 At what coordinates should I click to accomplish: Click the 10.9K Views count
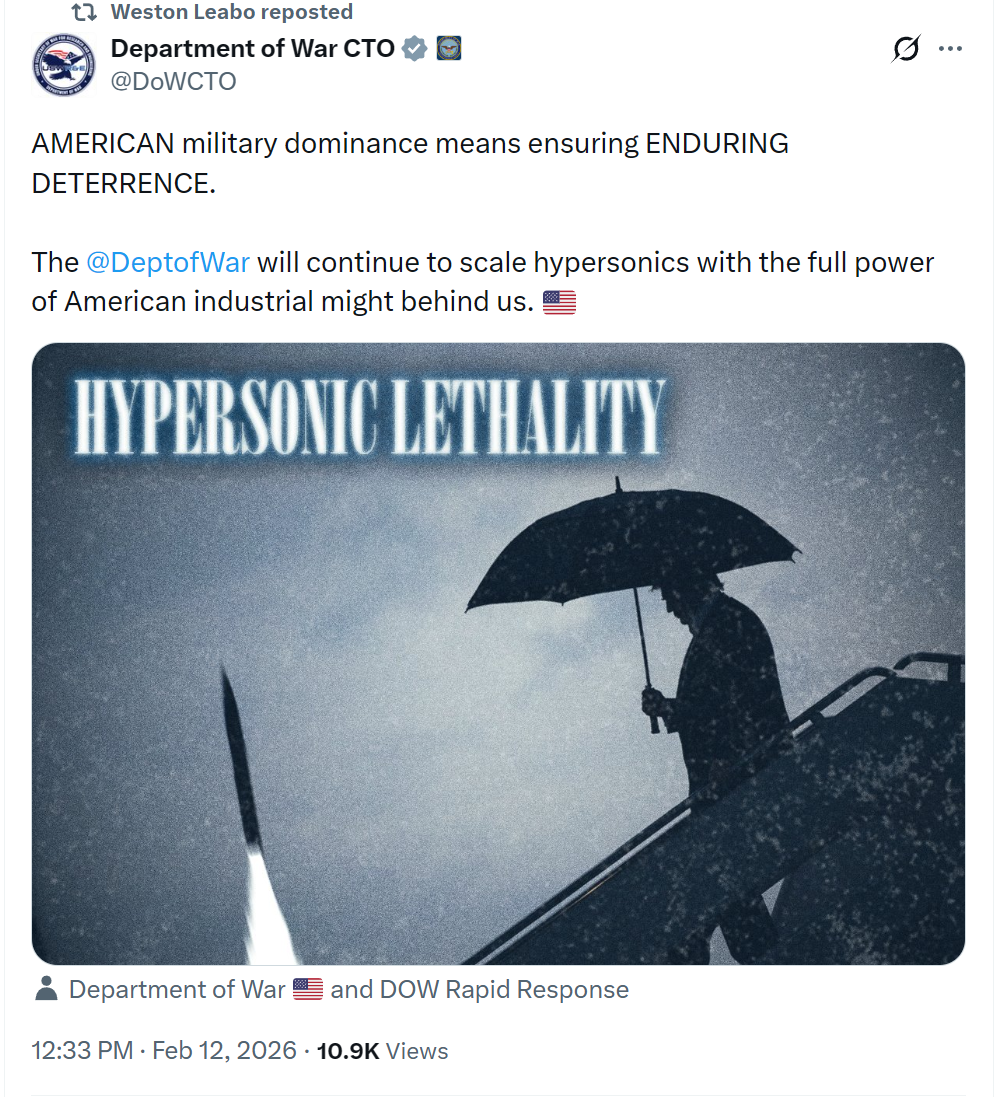[x=382, y=1051]
